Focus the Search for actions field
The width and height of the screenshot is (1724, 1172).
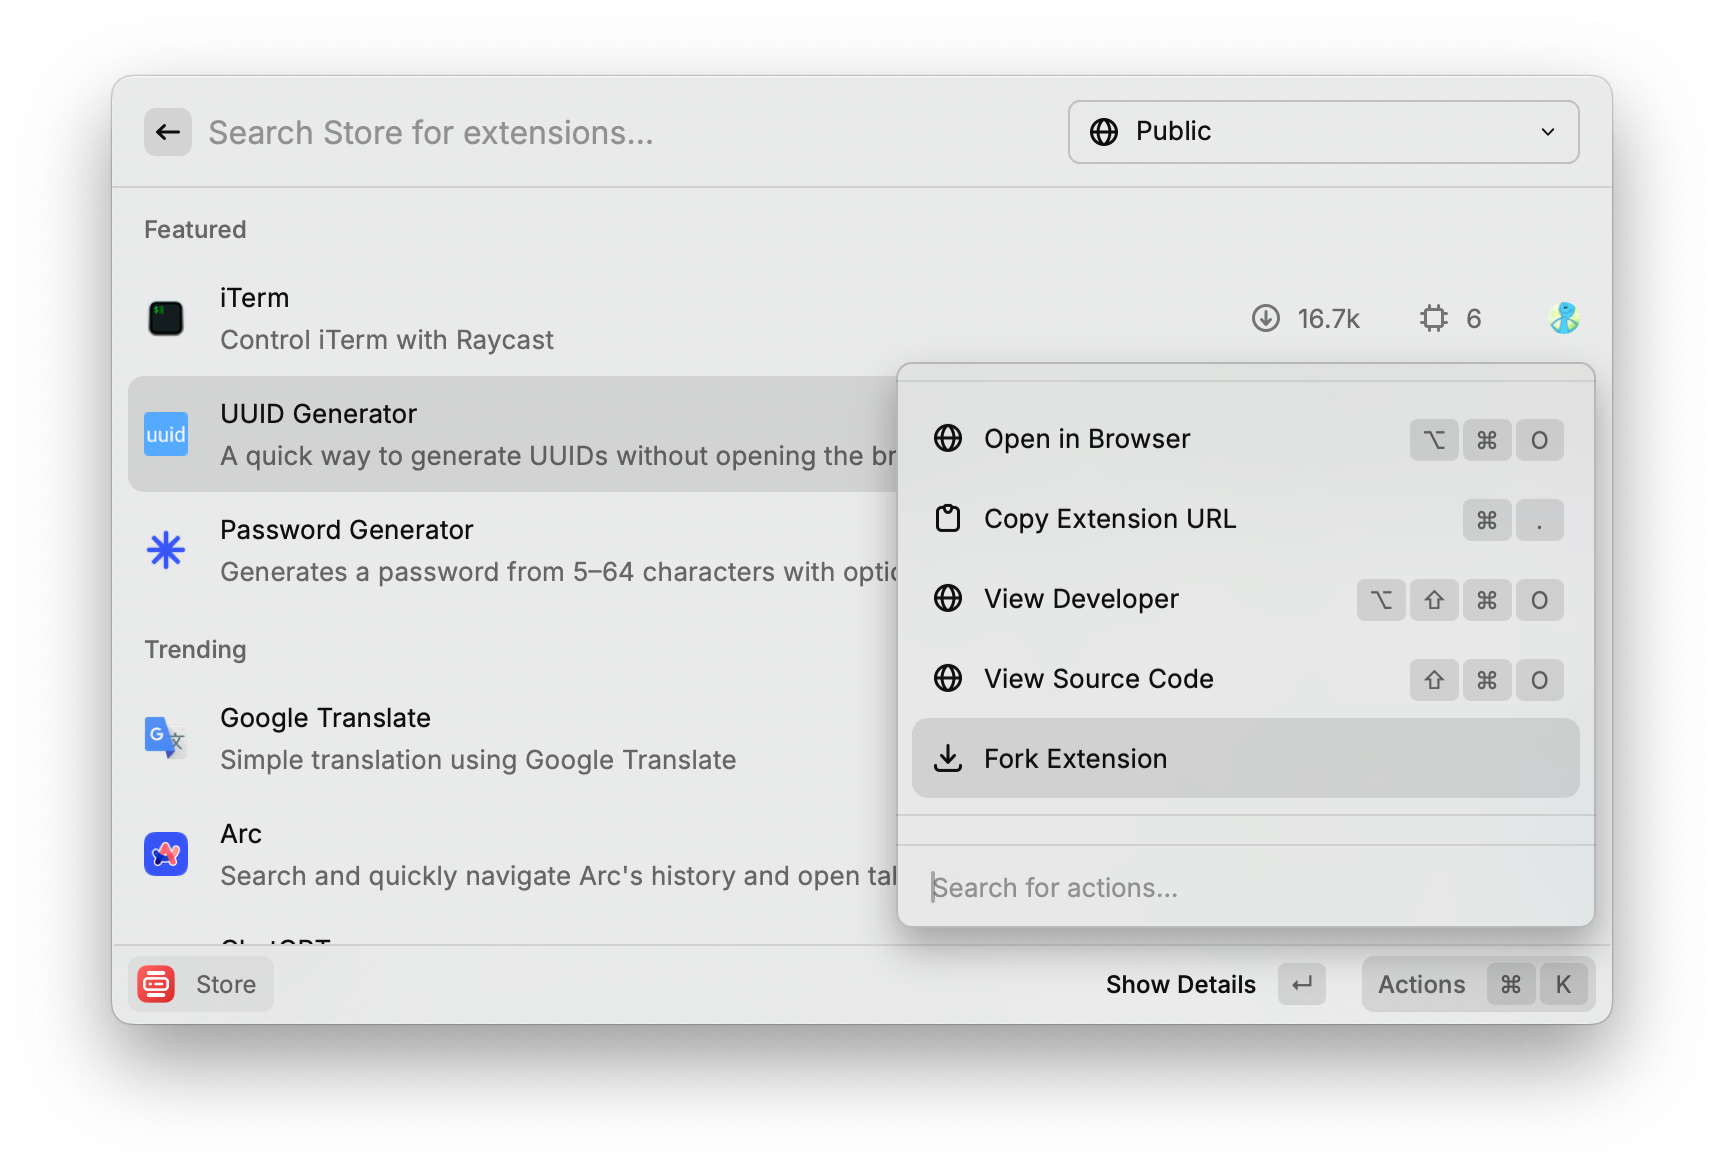point(1246,887)
